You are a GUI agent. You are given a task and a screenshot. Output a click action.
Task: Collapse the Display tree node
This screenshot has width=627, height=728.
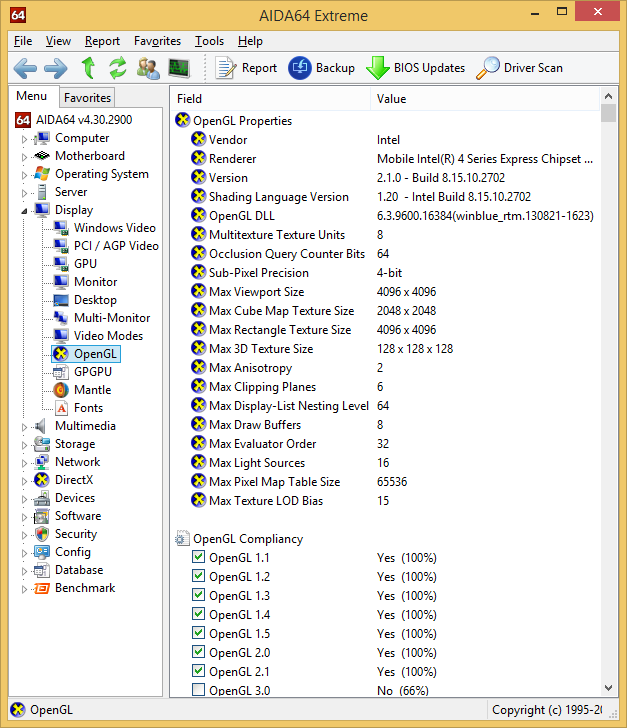click(24, 211)
